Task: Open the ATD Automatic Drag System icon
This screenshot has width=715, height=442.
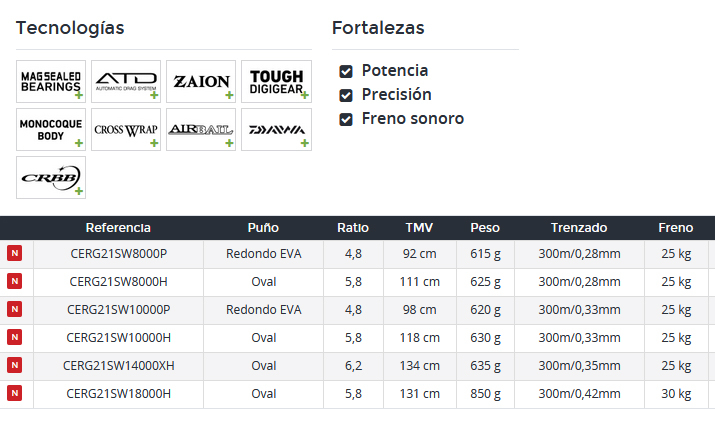Action: (126, 82)
